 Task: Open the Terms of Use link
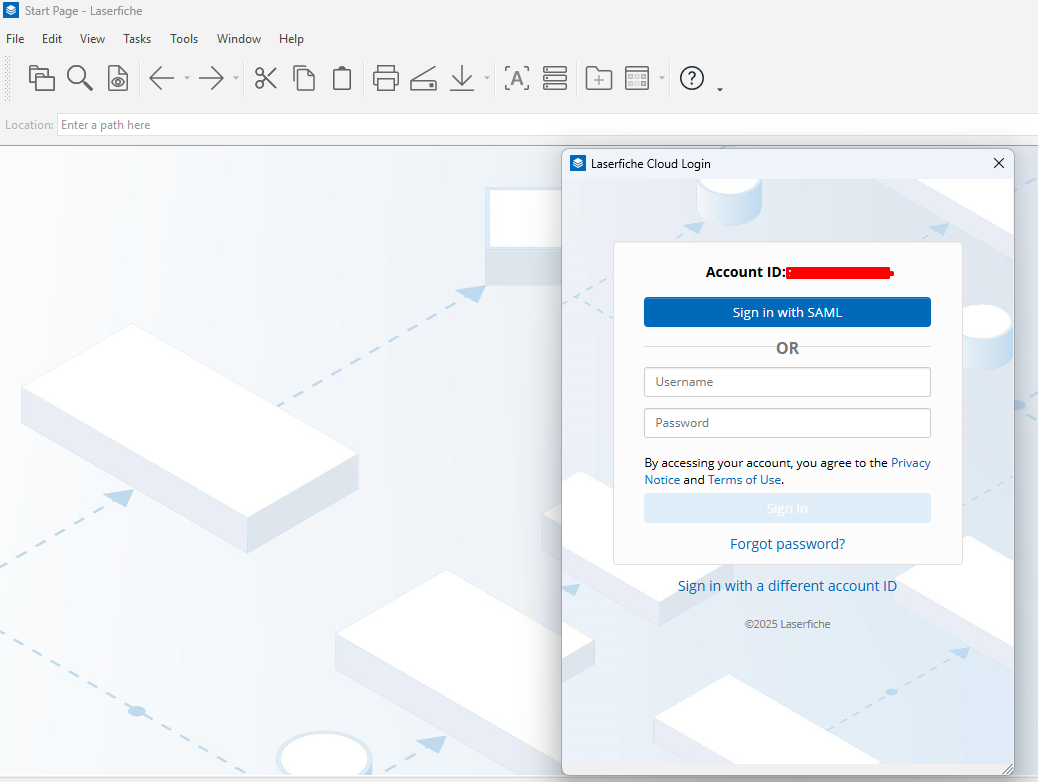pyautogui.click(x=744, y=479)
